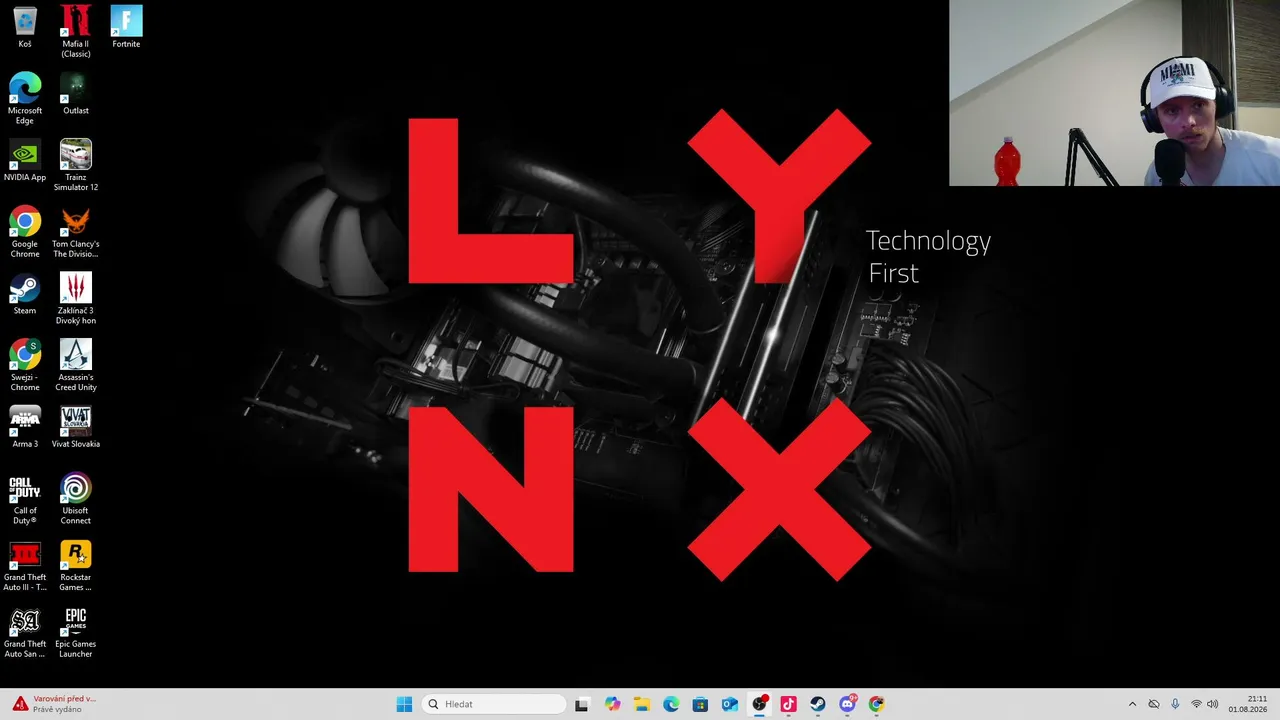Select the Trainz Simulator 12 shortcut
Image resolution: width=1280 pixels, height=720 pixels.
[76, 166]
